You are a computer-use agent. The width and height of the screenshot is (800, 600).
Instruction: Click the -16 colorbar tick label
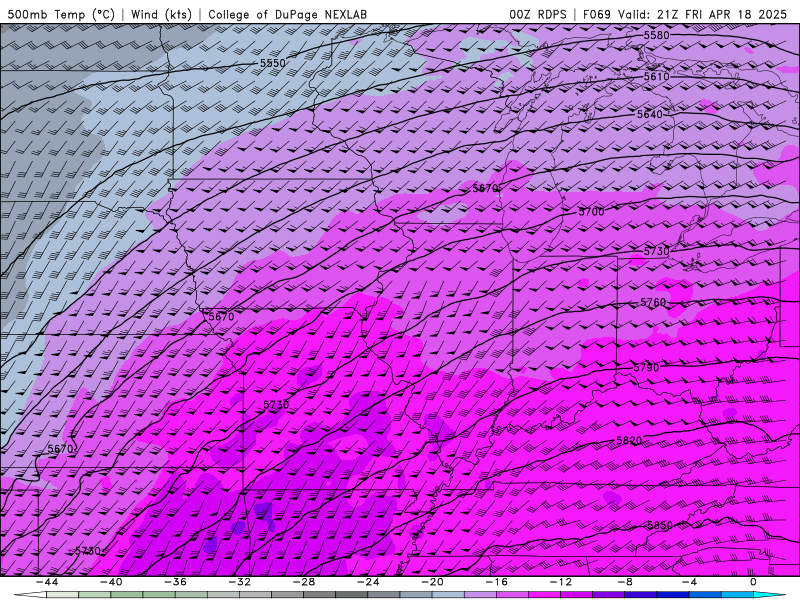point(496,582)
